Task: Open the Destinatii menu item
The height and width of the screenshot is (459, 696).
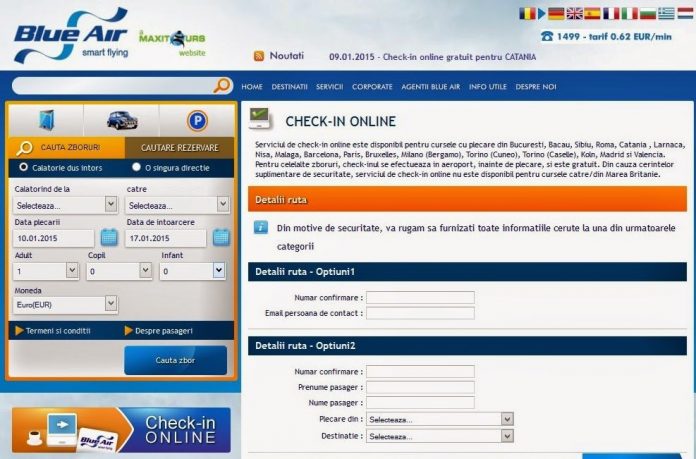Action: 289,87
